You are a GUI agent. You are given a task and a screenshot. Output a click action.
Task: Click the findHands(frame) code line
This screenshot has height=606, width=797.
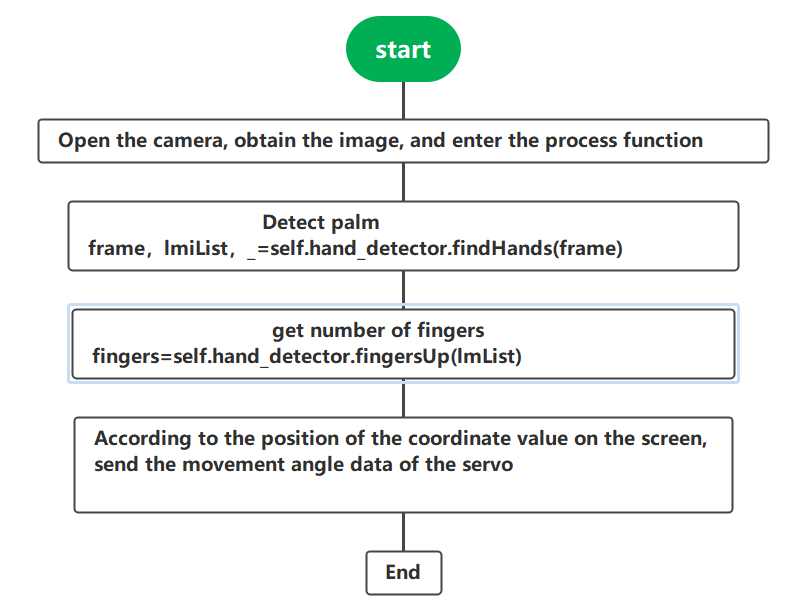click(x=355, y=249)
